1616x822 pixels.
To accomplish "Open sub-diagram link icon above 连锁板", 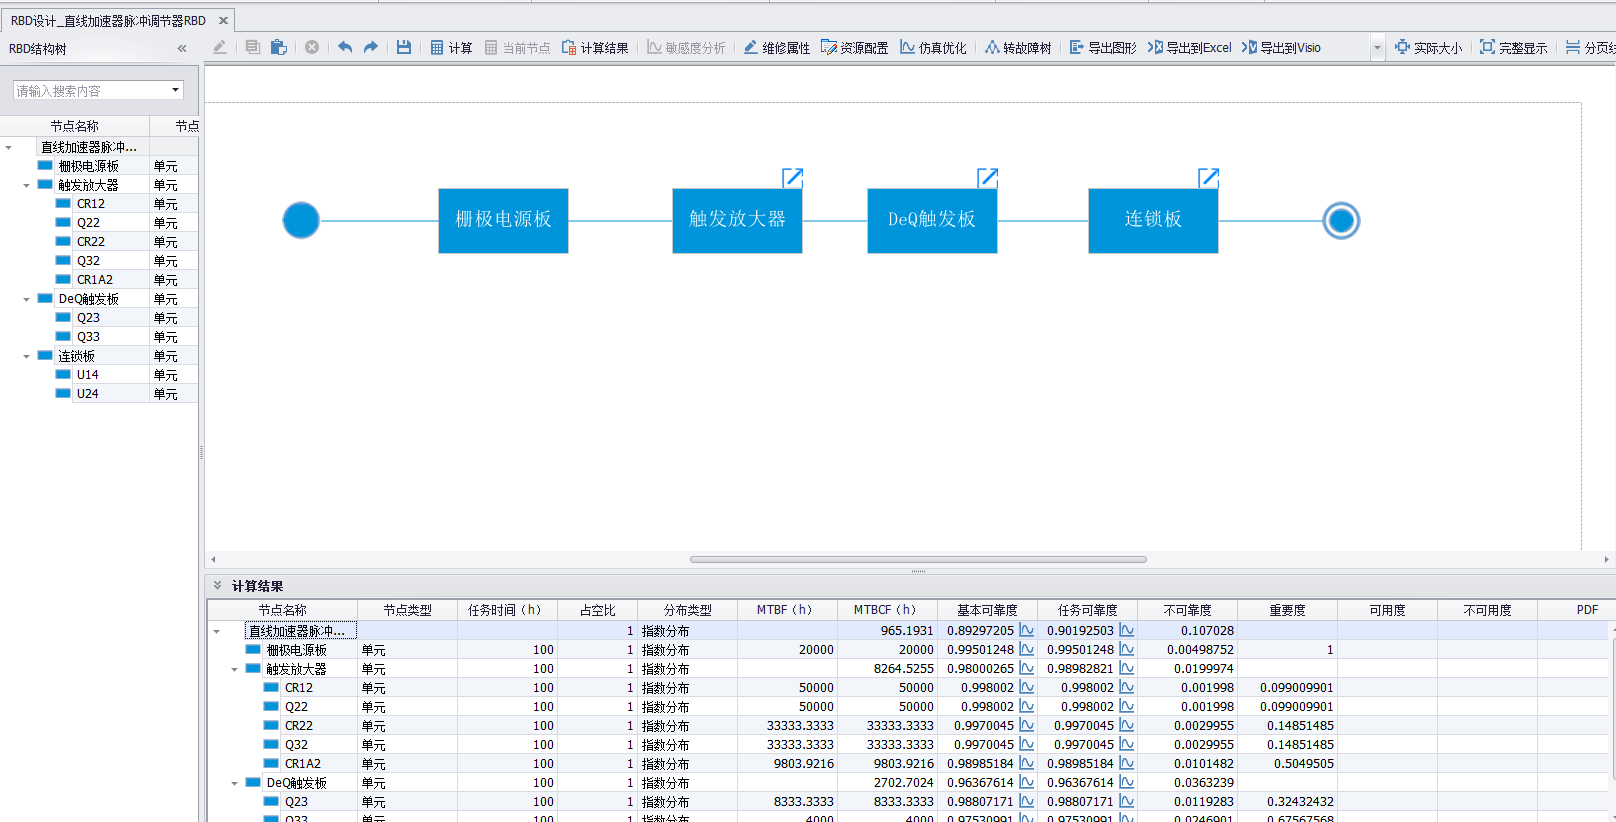I will click(1209, 177).
